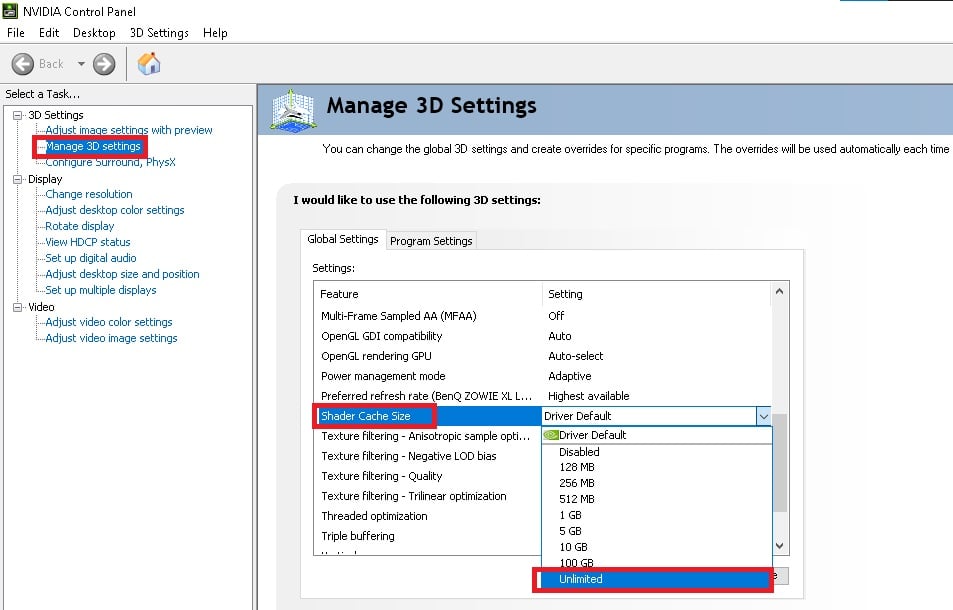Click the NVIDIA Control Panel title icon
The height and width of the screenshot is (610, 953).
(12, 11)
